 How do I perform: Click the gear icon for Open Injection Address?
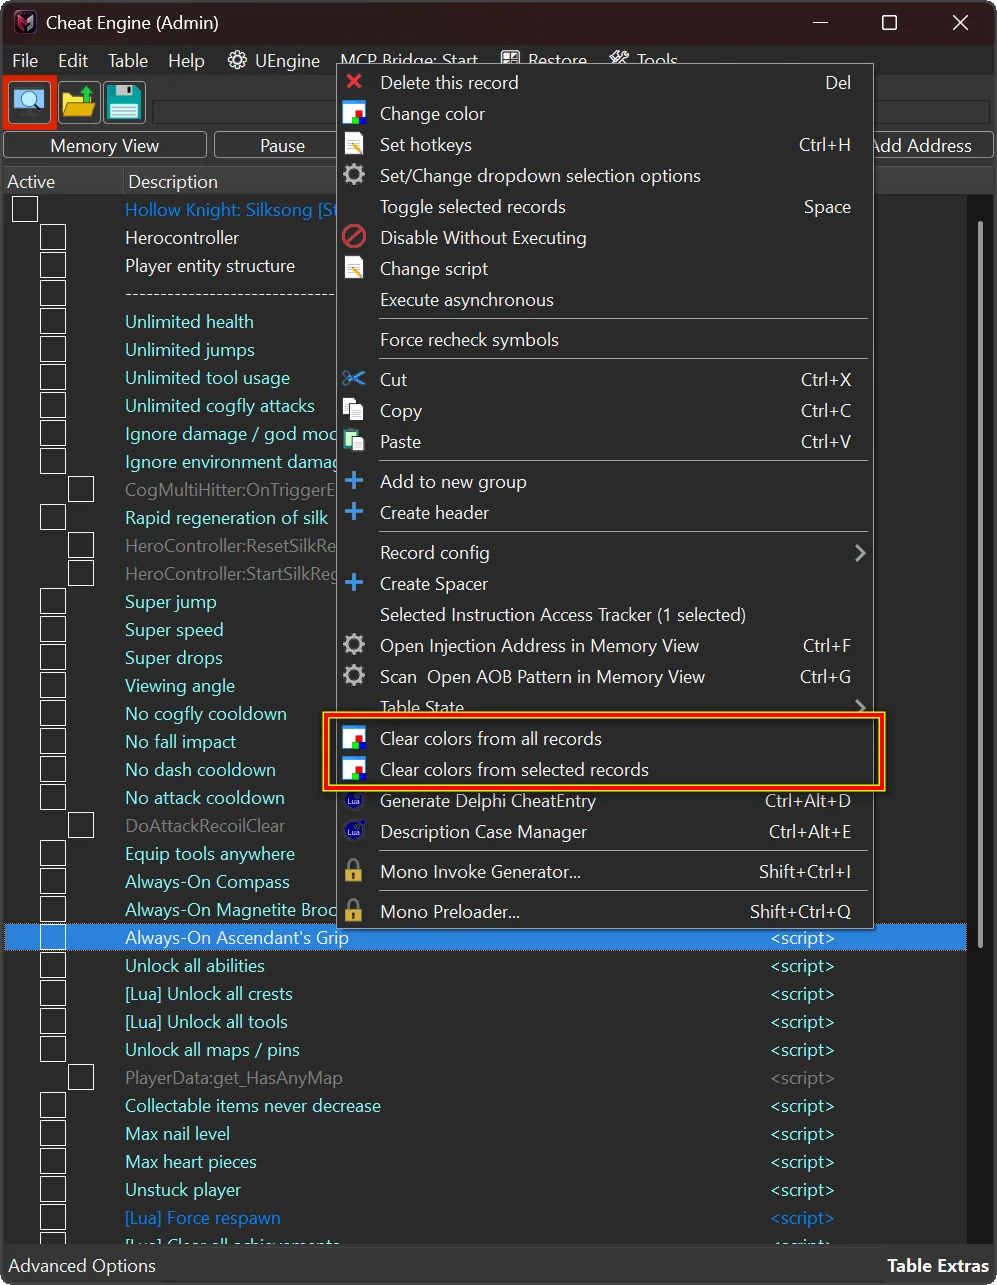click(x=354, y=645)
